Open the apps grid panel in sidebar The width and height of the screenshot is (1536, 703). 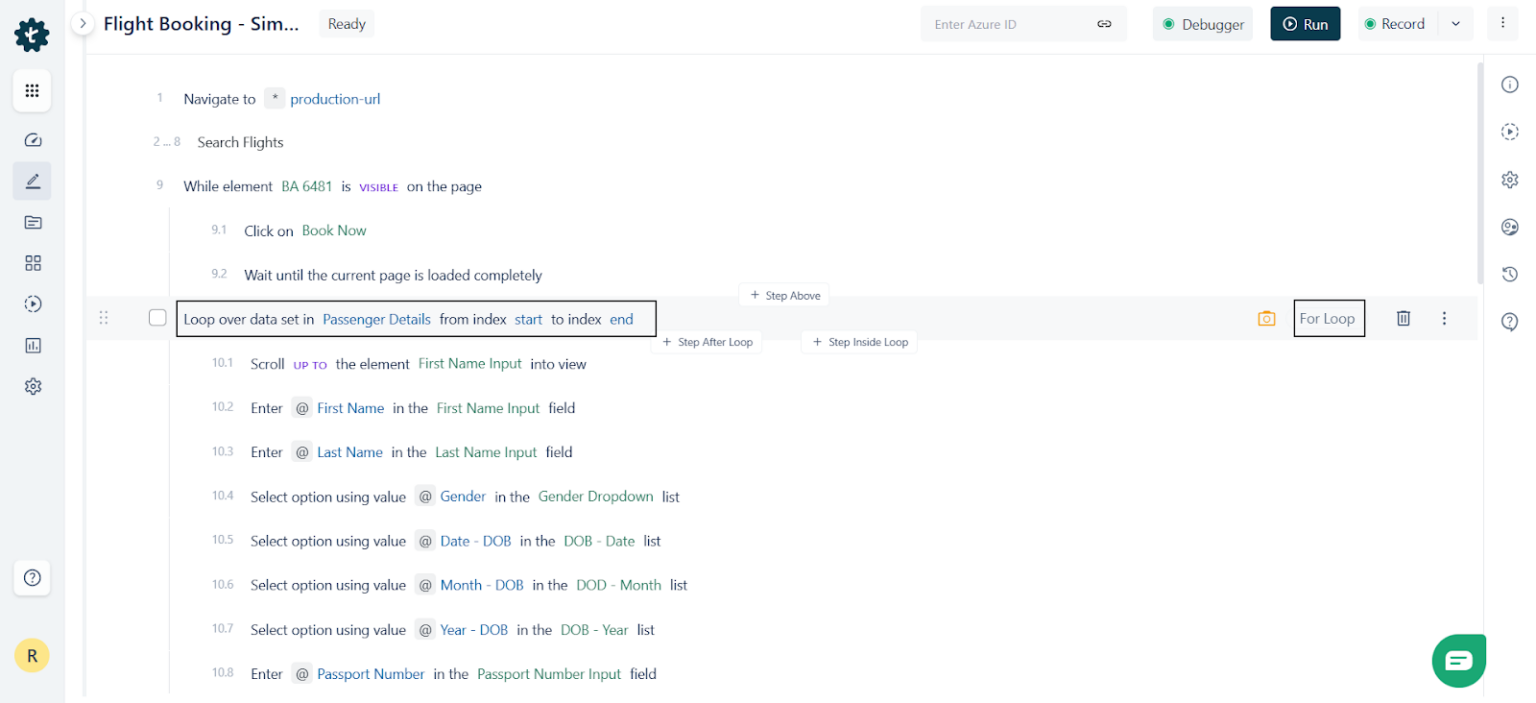pos(32,90)
